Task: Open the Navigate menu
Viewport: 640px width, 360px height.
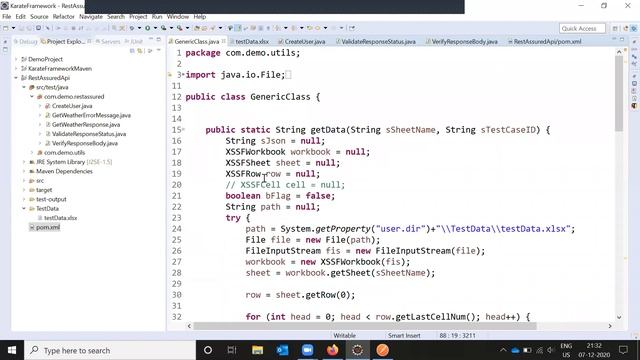Action: click(91, 17)
